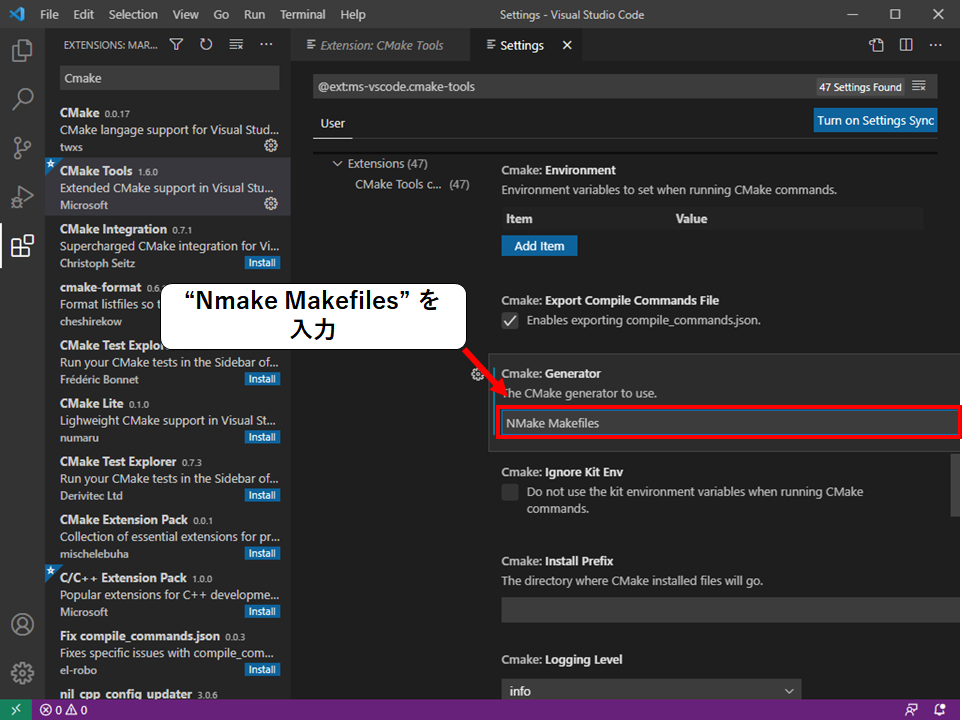Refresh the extensions list
962x720 pixels.
click(x=206, y=44)
